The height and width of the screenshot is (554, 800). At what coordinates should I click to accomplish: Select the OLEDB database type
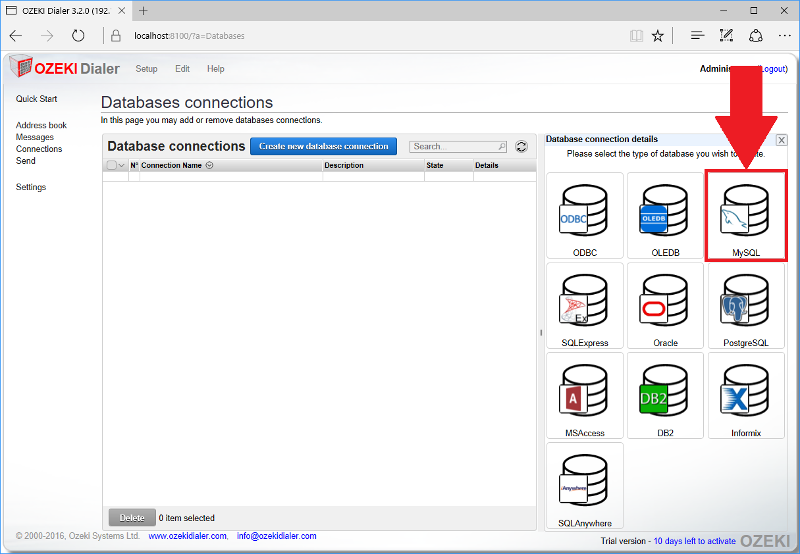(665, 215)
